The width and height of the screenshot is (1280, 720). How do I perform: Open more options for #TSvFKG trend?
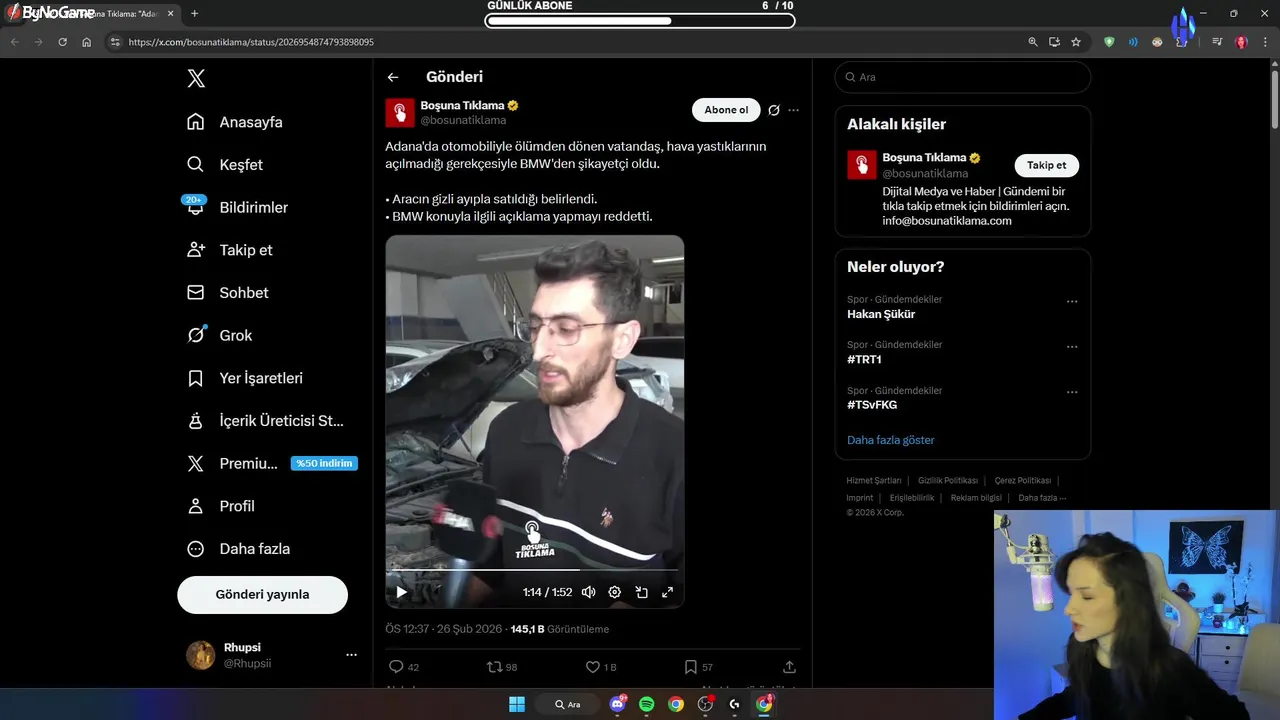(1072, 392)
